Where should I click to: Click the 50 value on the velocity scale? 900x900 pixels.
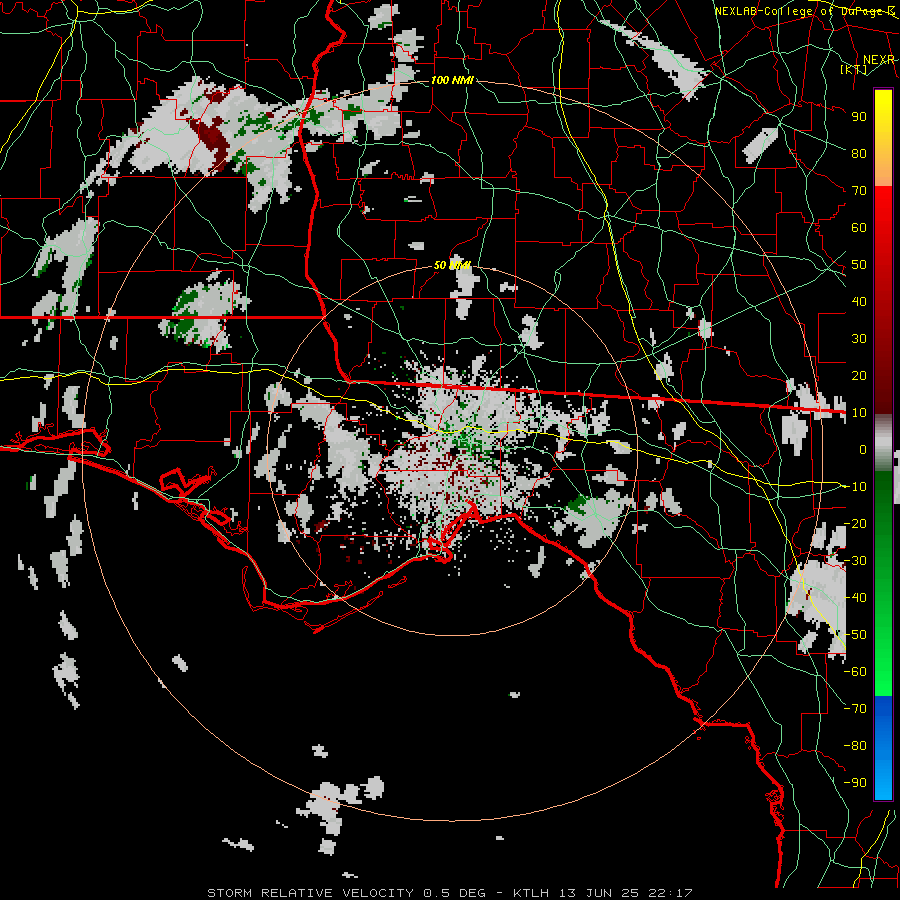[859, 265]
